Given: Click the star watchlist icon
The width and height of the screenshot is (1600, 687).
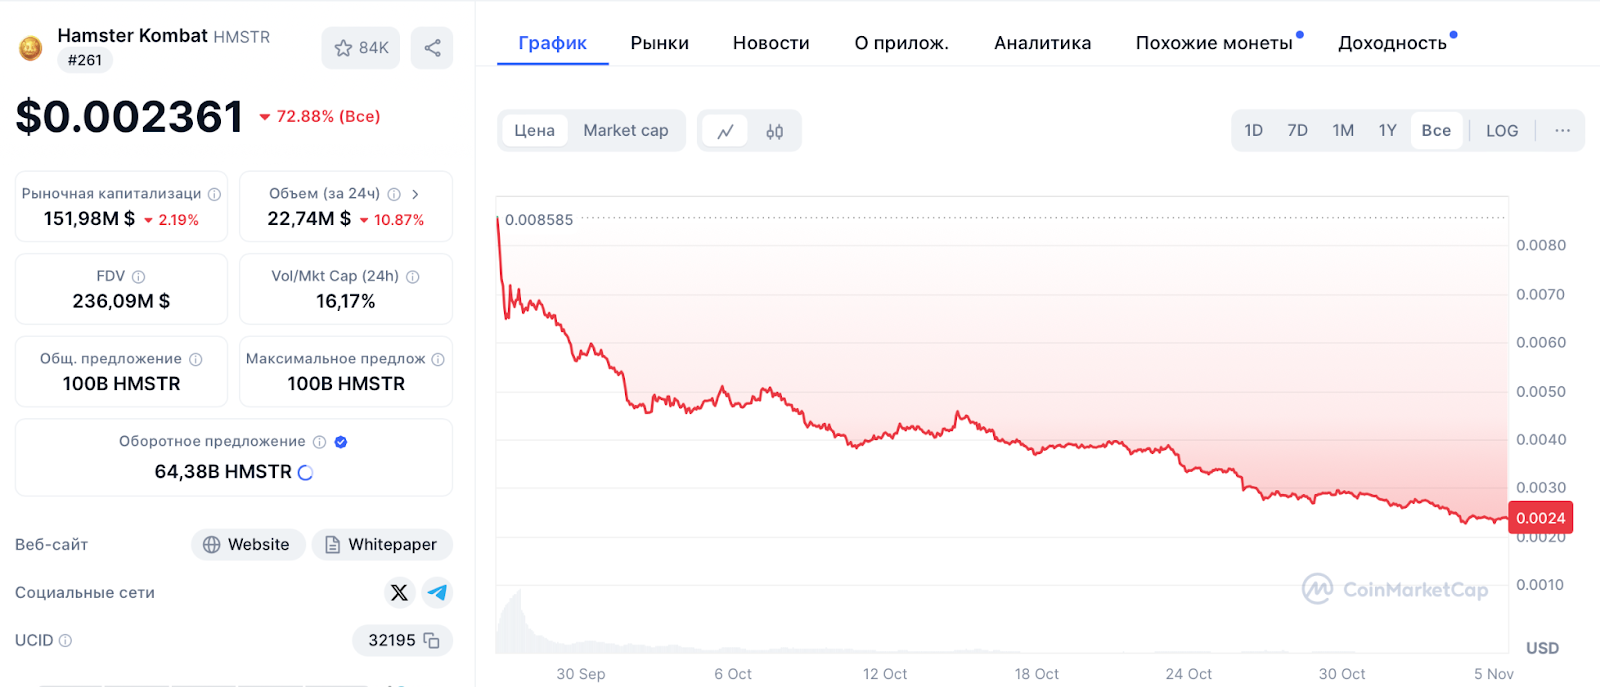Looking at the screenshot, I should (x=344, y=48).
